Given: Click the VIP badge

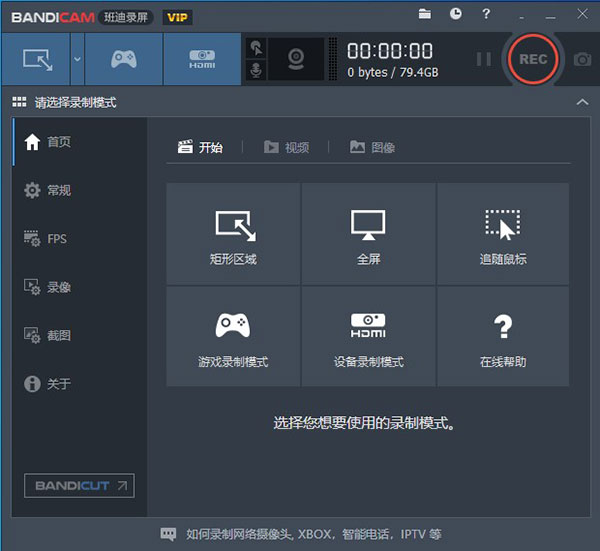Looking at the screenshot, I should click(177, 17).
